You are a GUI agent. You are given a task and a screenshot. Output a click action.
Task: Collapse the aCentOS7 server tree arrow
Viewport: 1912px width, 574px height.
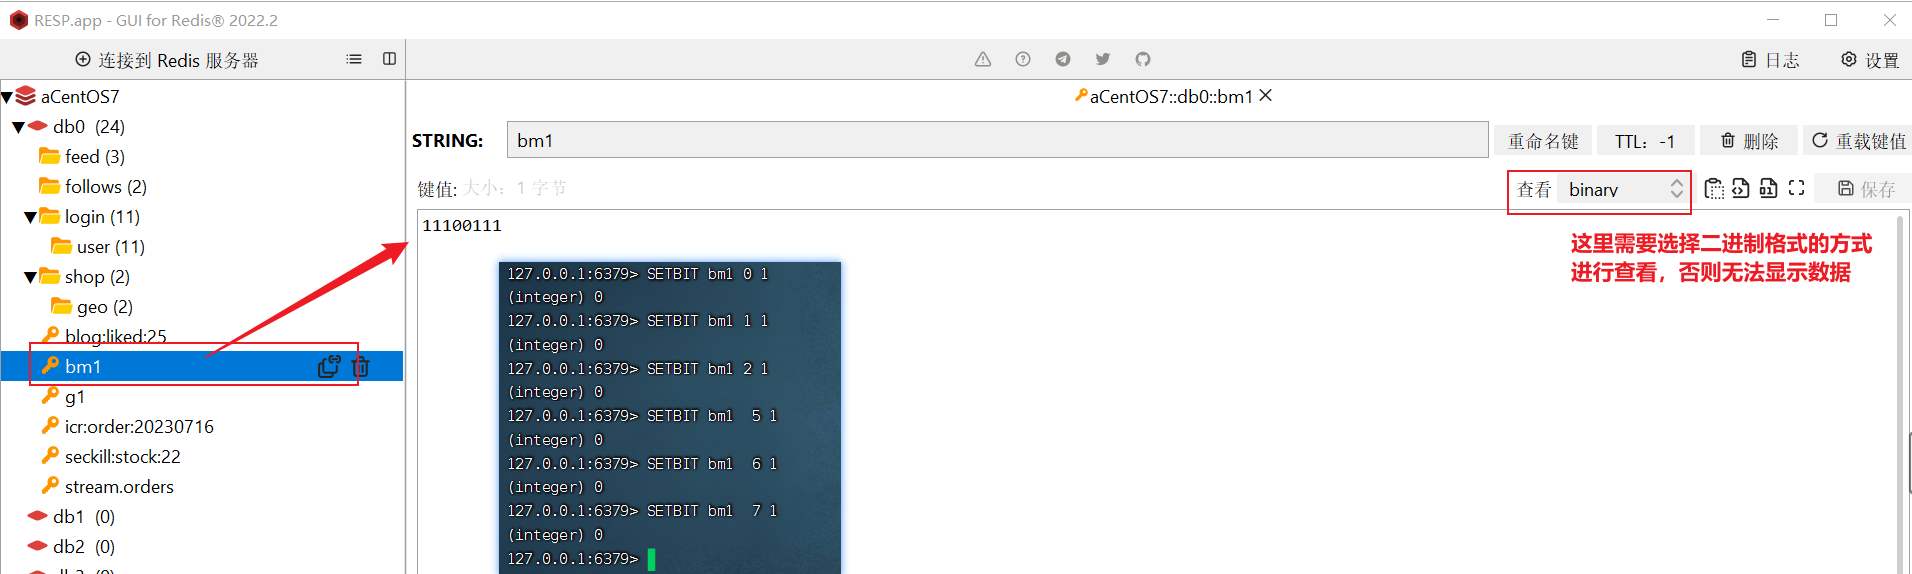tap(7, 98)
